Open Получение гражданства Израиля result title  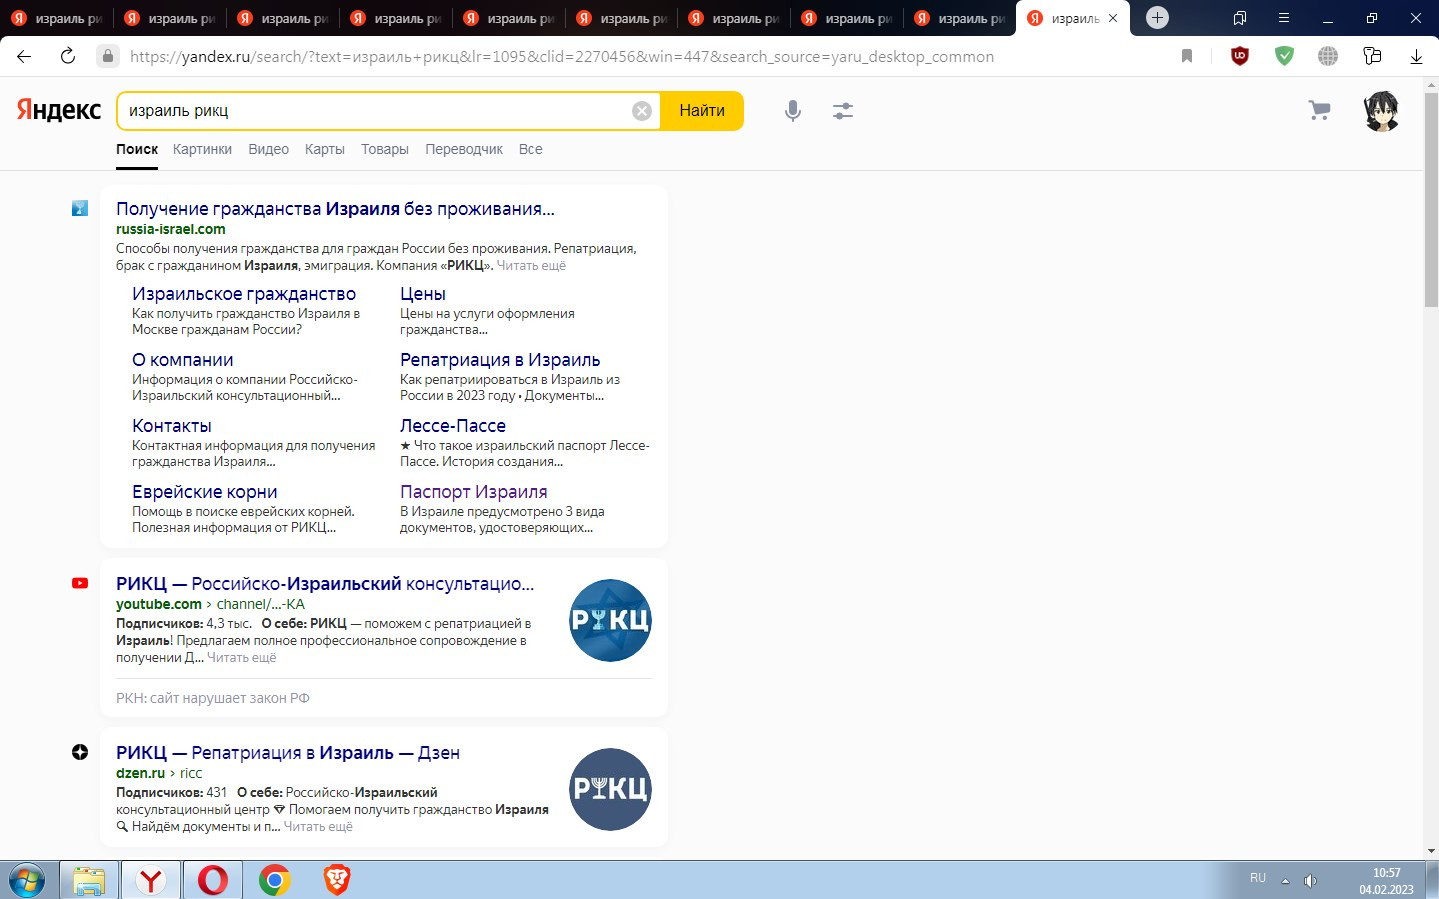click(x=335, y=209)
